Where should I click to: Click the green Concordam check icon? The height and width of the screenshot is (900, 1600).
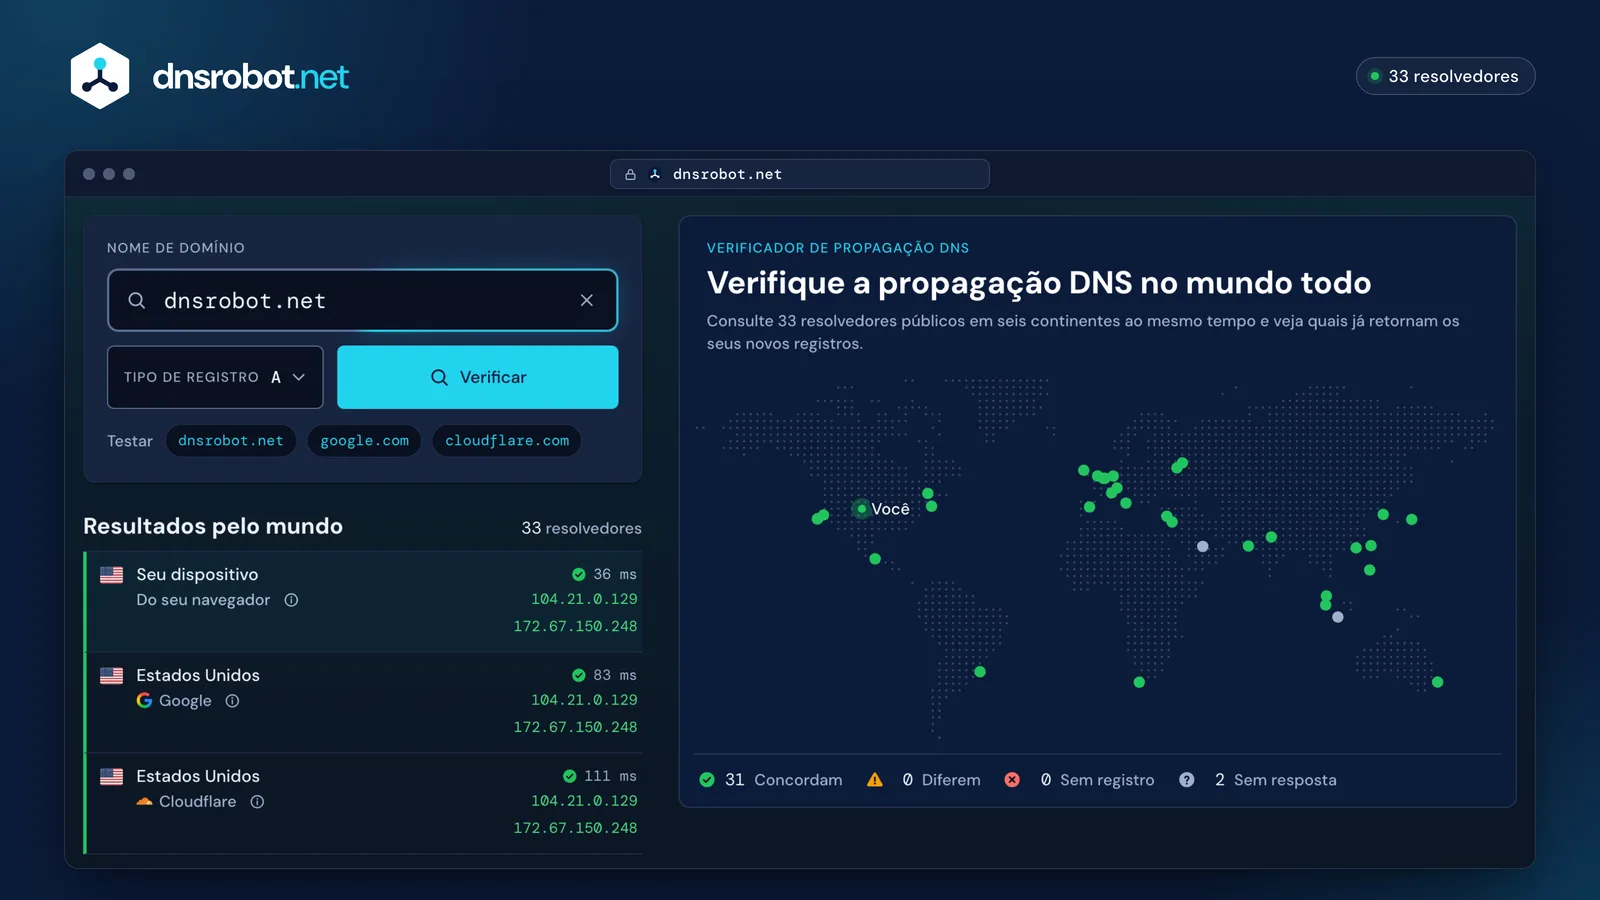tap(707, 780)
